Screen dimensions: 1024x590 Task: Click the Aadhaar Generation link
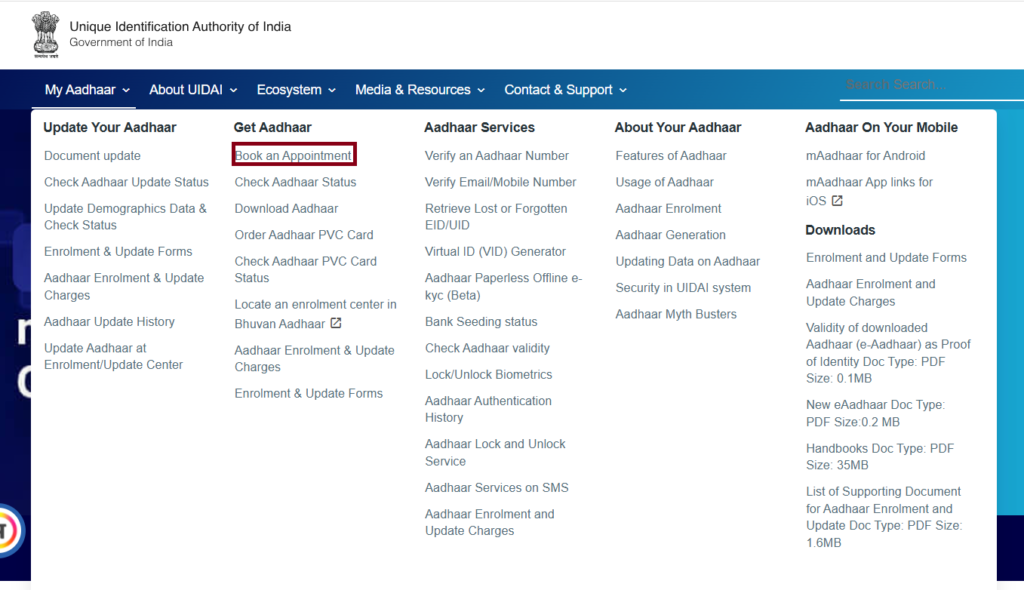pos(670,235)
